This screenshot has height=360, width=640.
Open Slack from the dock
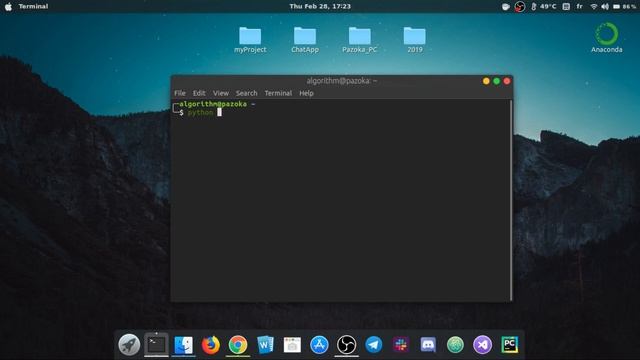pos(401,345)
